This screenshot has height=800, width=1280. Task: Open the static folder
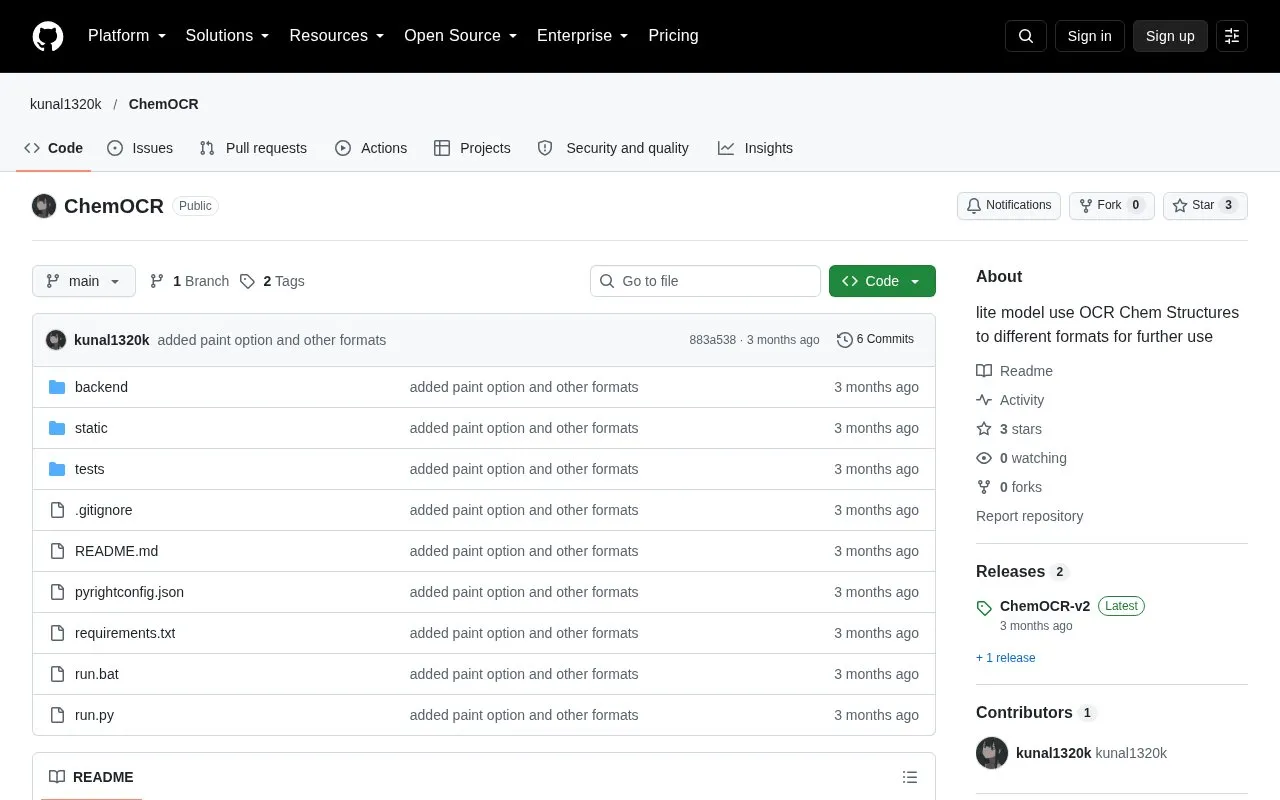[x=91, y=428]
